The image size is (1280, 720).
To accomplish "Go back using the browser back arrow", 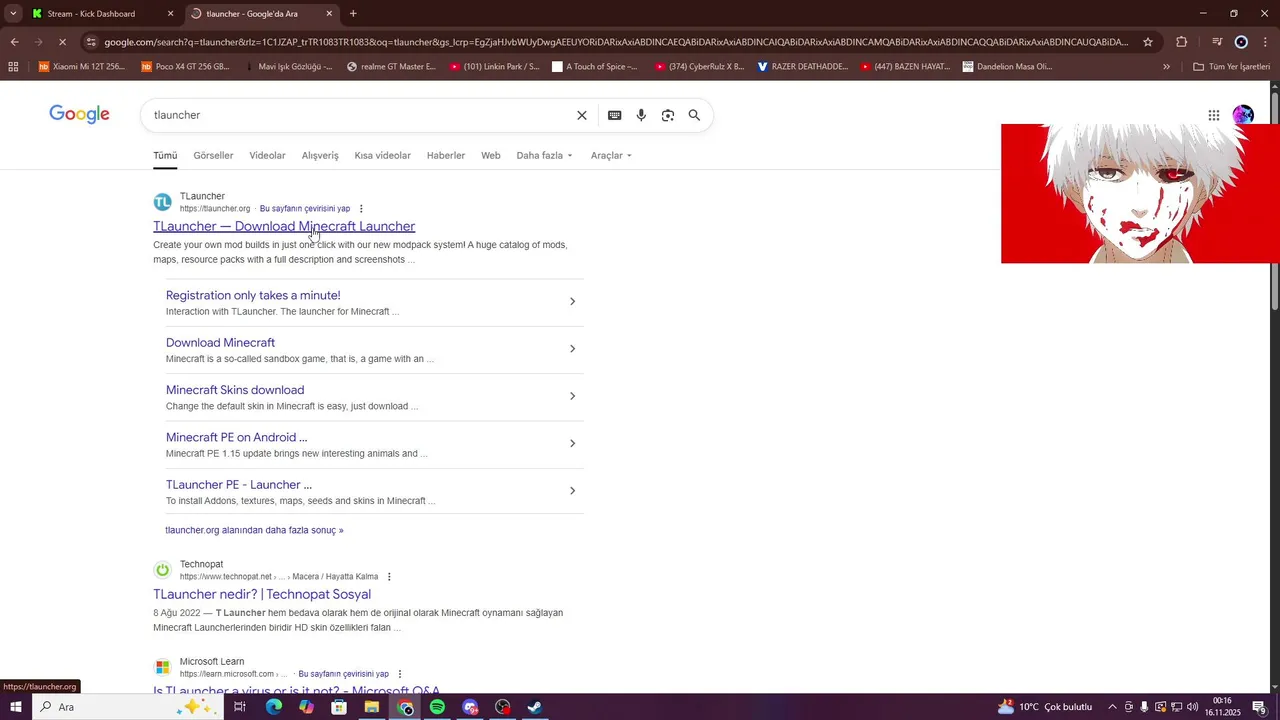I will coord(14,42).
